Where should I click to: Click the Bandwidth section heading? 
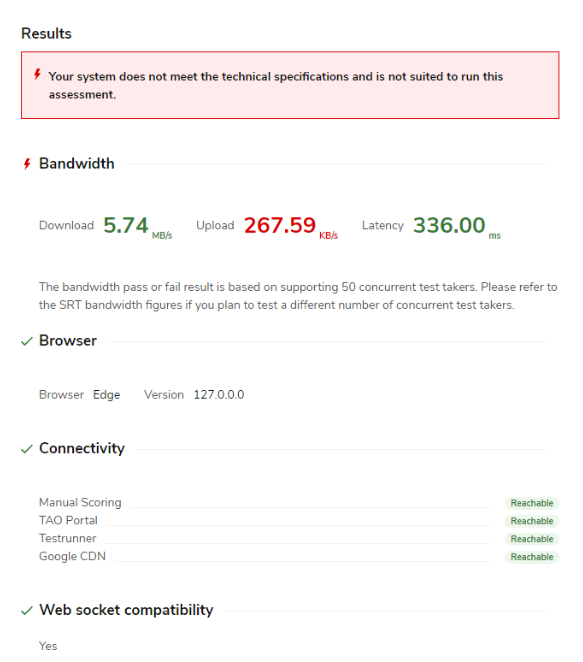(x=76, y=164)
